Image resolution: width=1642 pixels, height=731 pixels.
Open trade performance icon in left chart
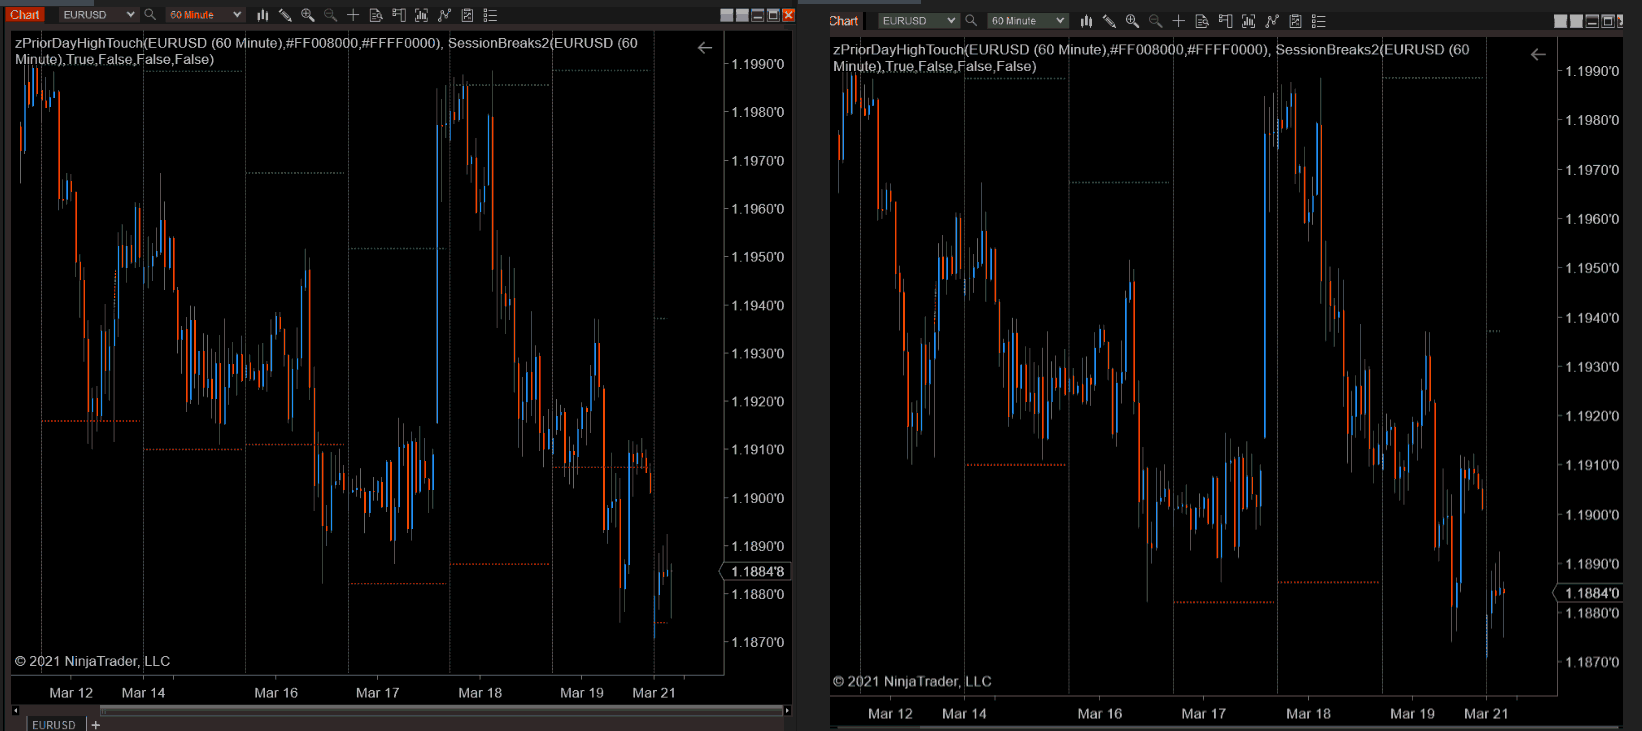(x=467, y=15)
